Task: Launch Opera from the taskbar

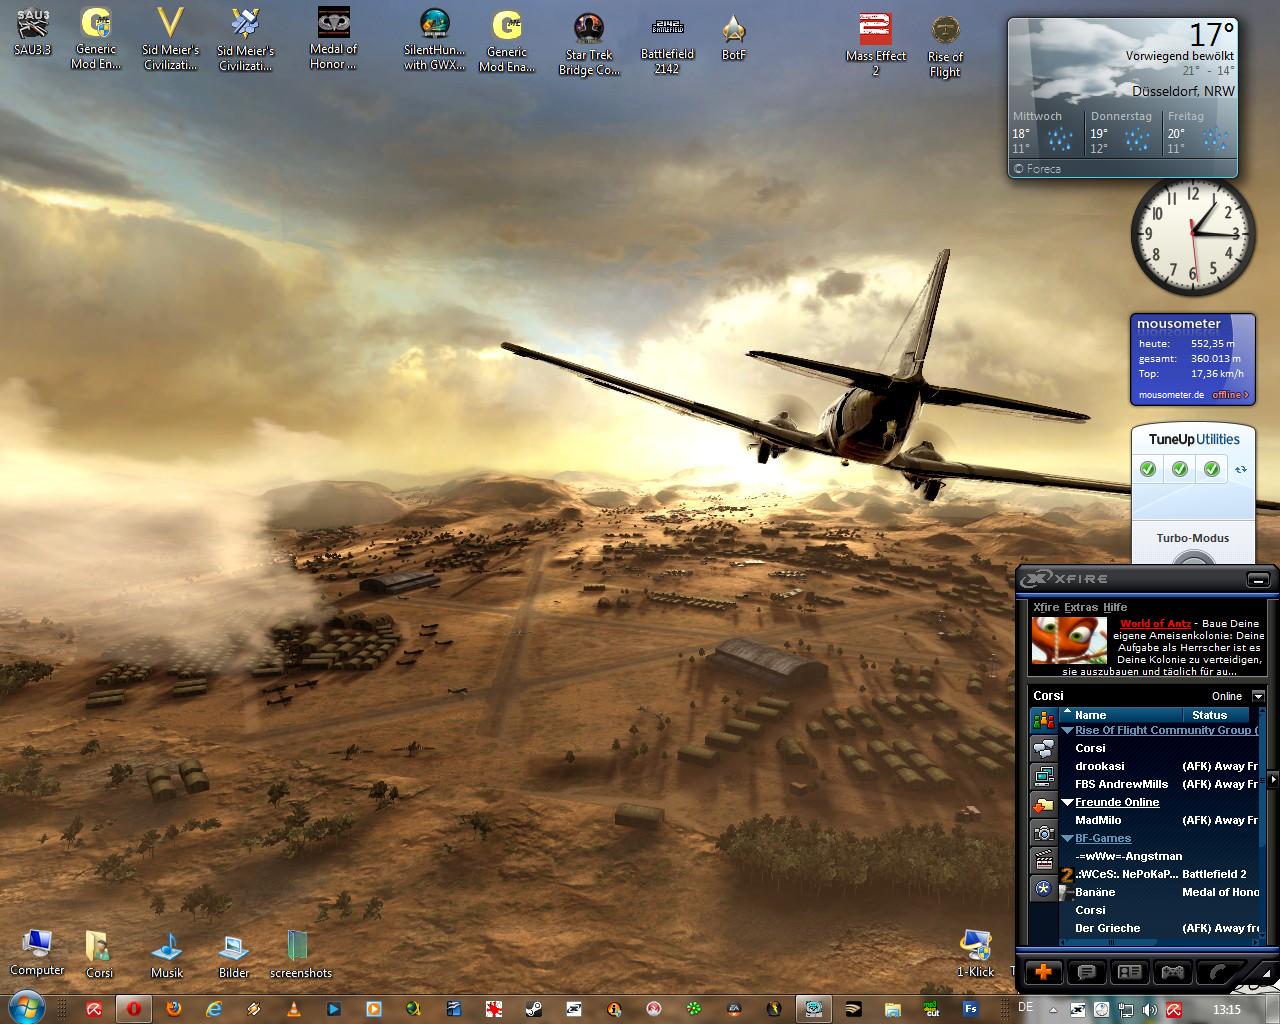Action: point(133,1009)
